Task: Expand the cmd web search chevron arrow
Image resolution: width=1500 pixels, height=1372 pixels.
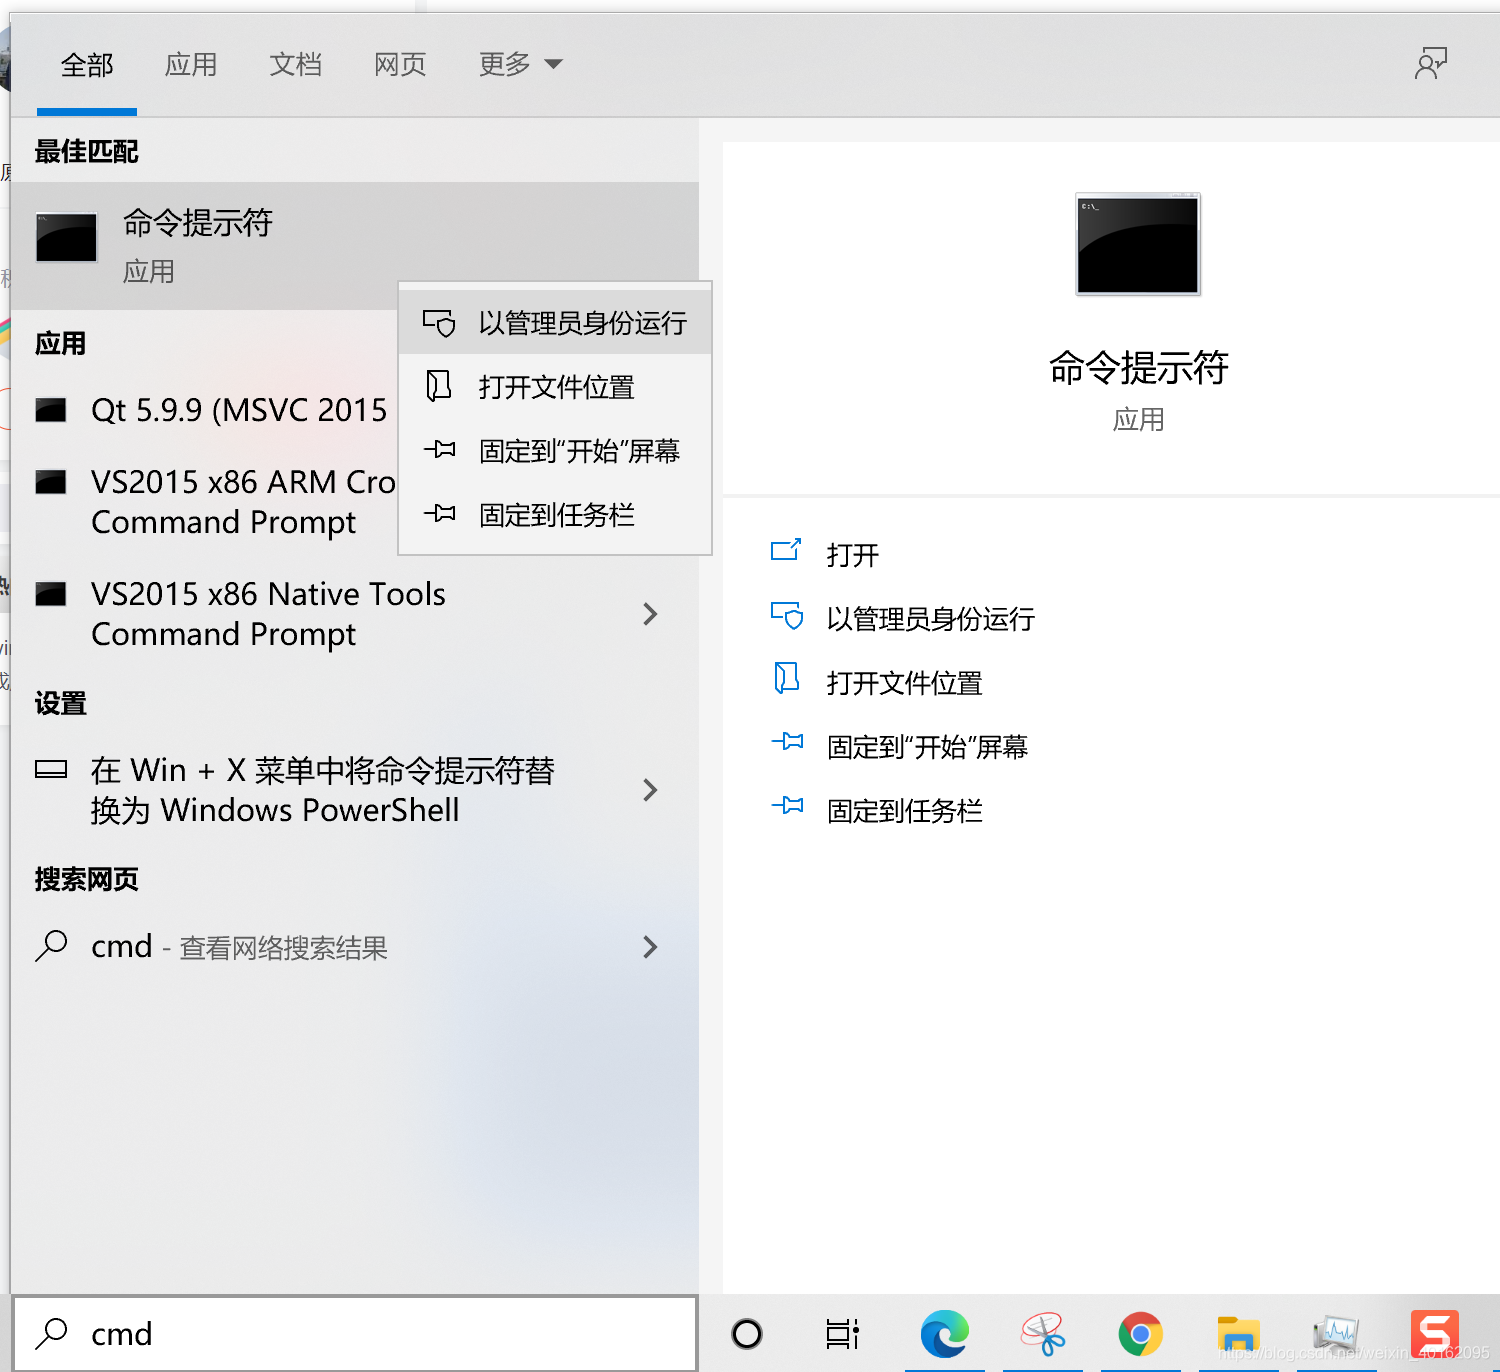Action: point(650,946)
